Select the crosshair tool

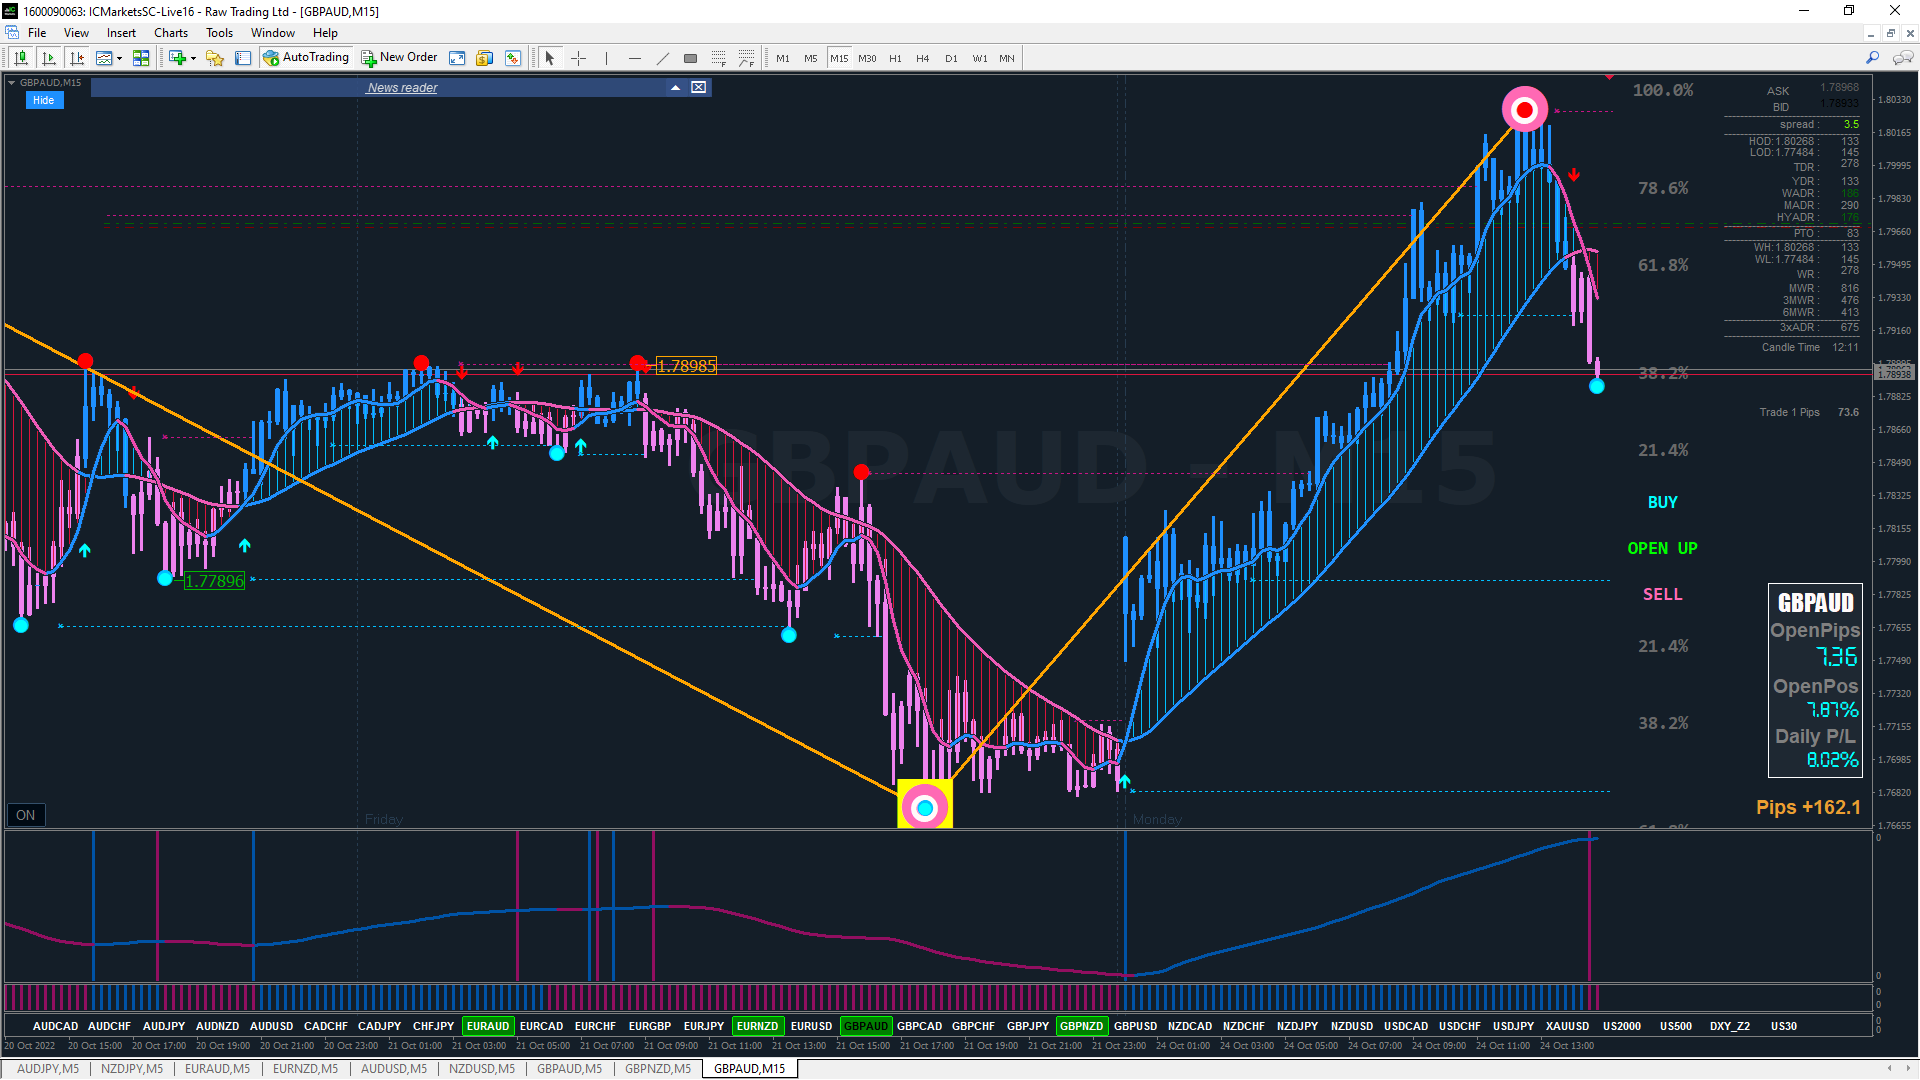578,58
